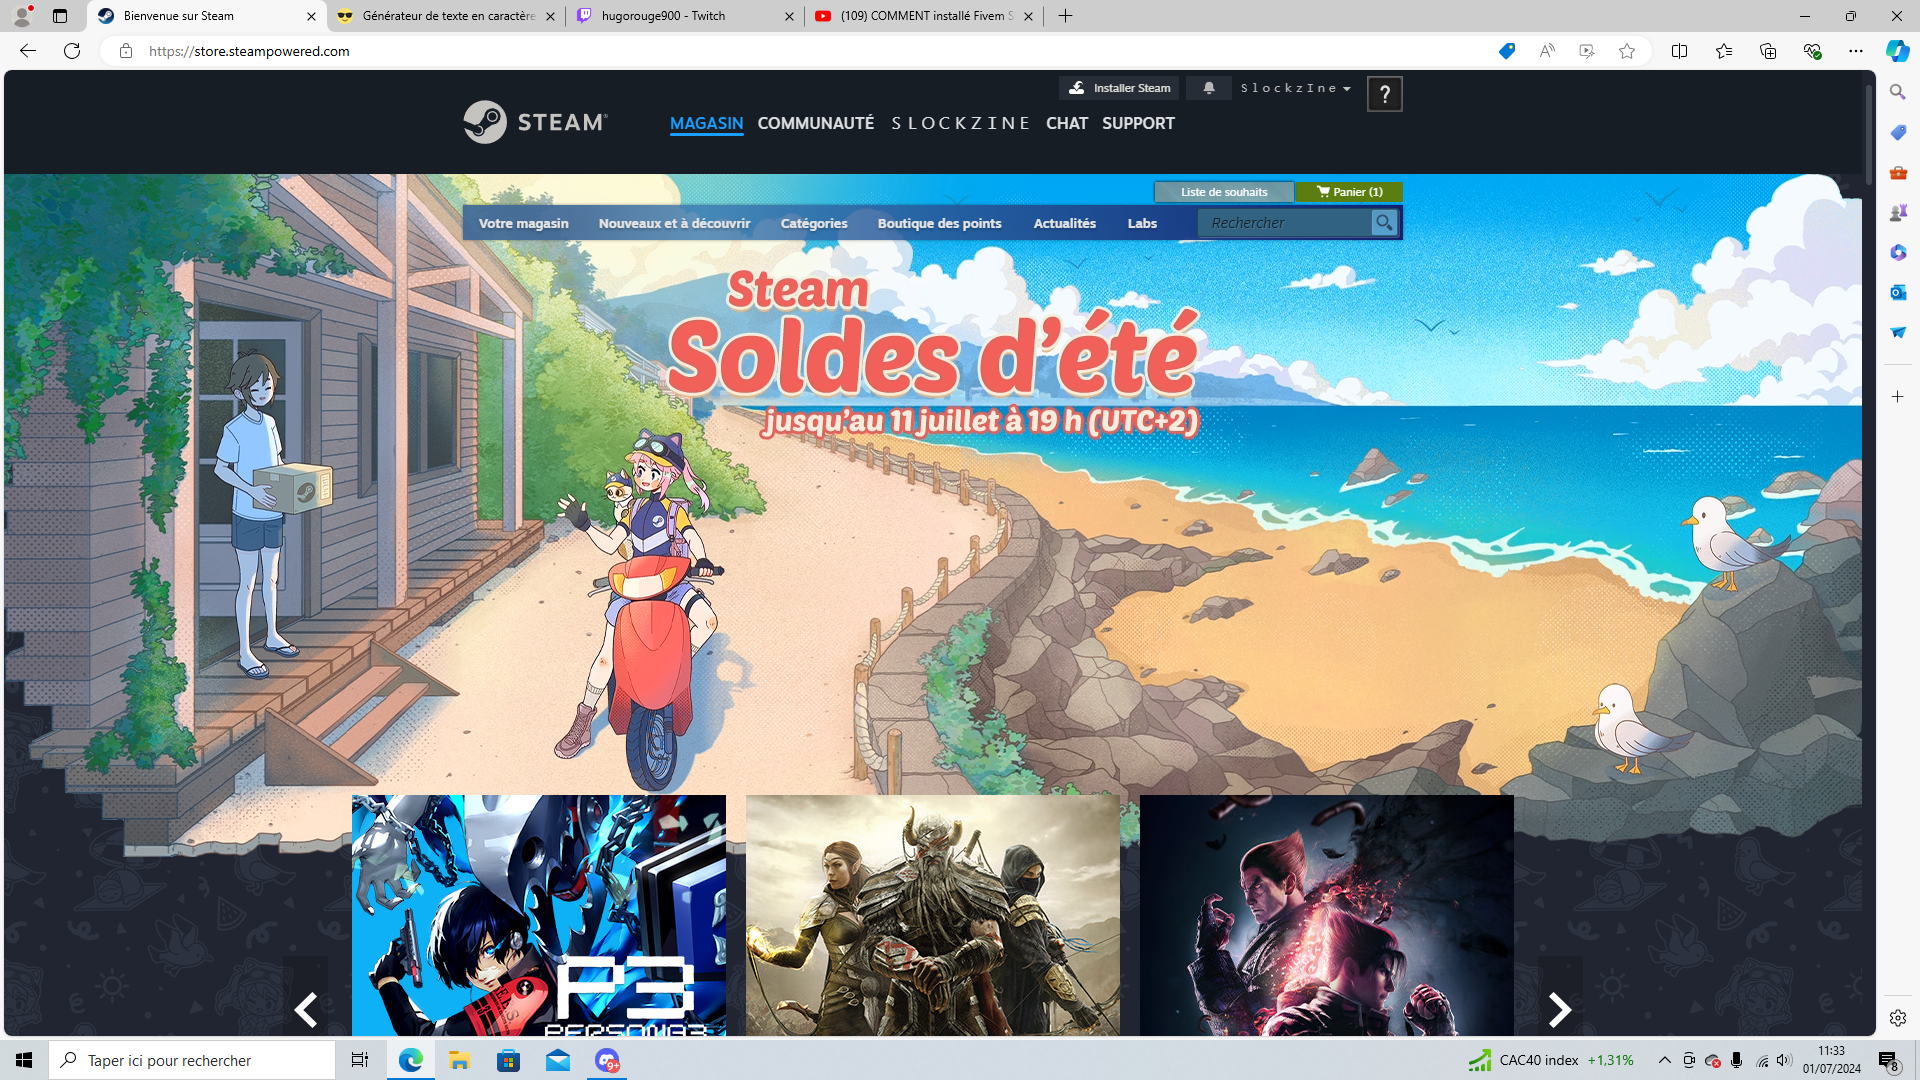
Task: Open the Labs page
Action: pos(1142,223)
